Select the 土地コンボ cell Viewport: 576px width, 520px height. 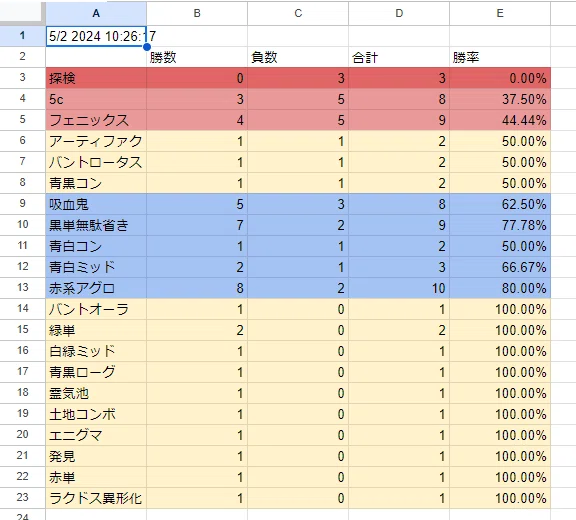(x=96, y=414)
